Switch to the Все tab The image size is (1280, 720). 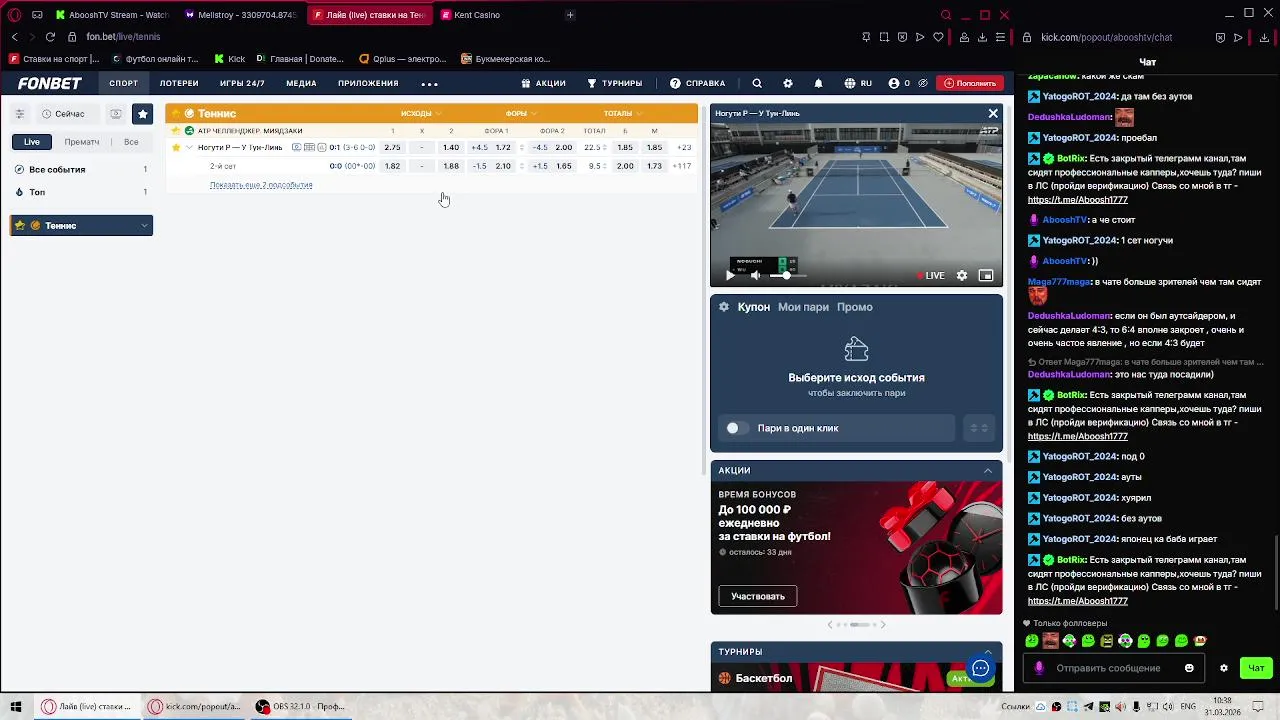[131, 142]
